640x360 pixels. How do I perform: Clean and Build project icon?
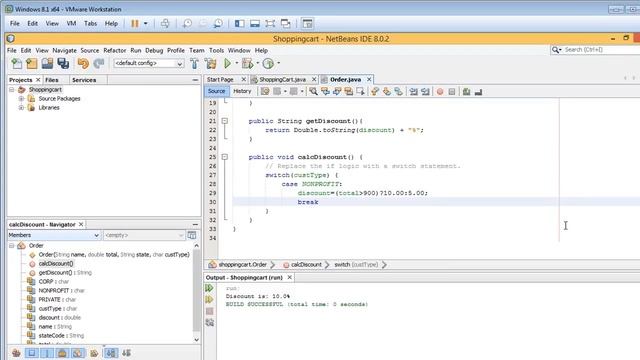211,63
